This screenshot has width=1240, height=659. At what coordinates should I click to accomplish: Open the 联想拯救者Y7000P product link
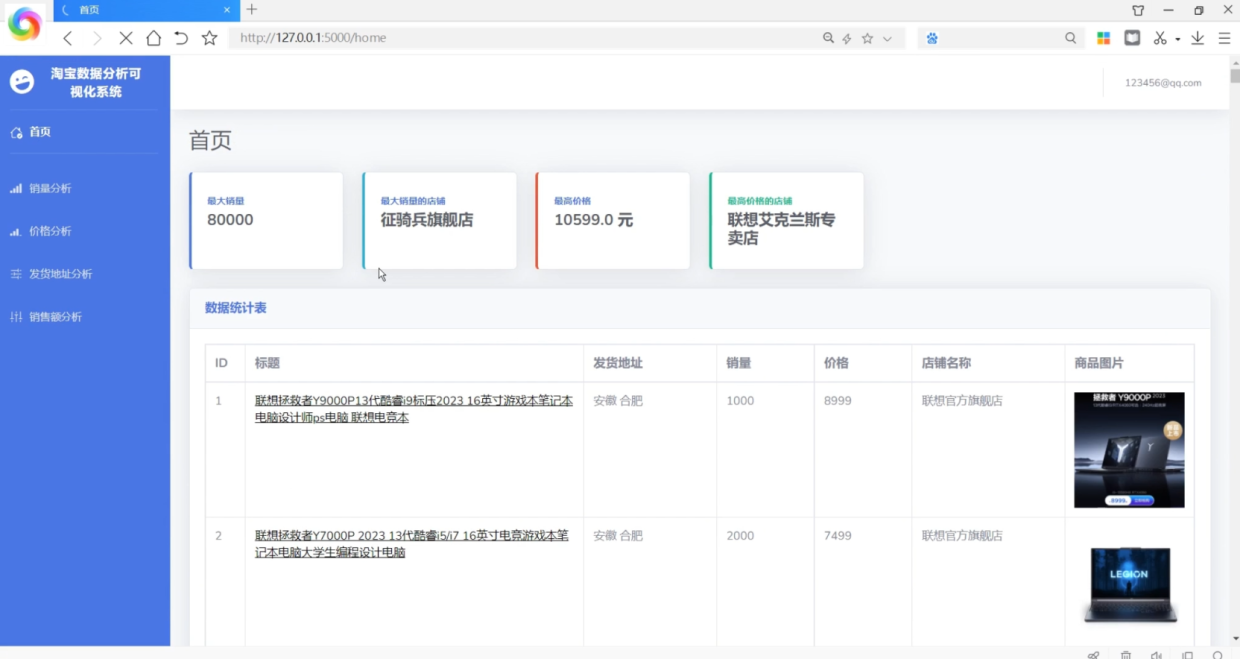click(412, 544)
